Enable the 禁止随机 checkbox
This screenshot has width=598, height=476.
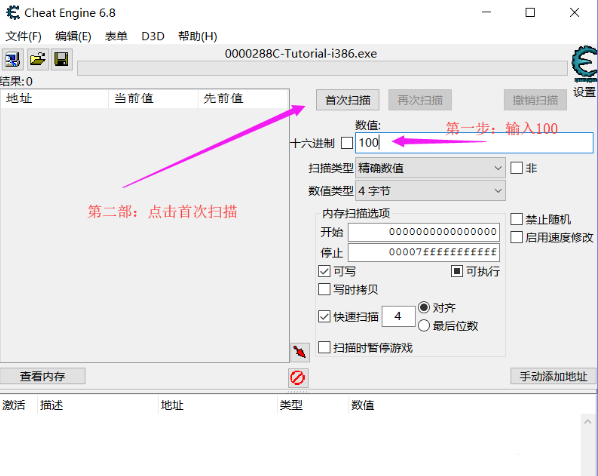(x=516, y=219)
